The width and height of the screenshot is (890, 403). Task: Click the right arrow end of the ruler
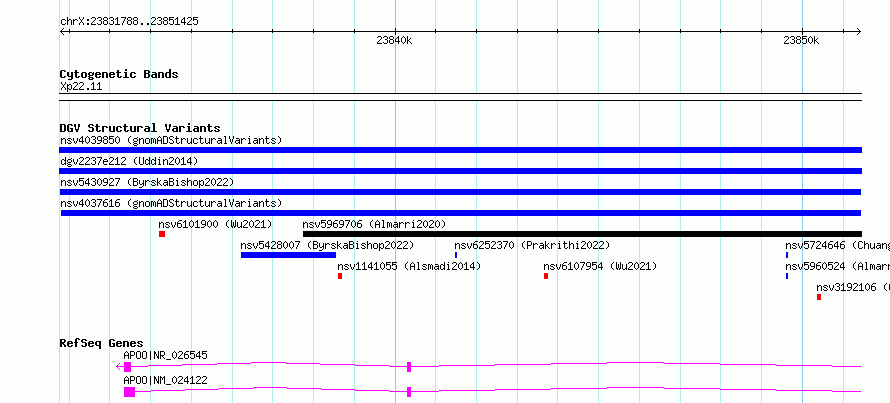(x=858, y=31)
